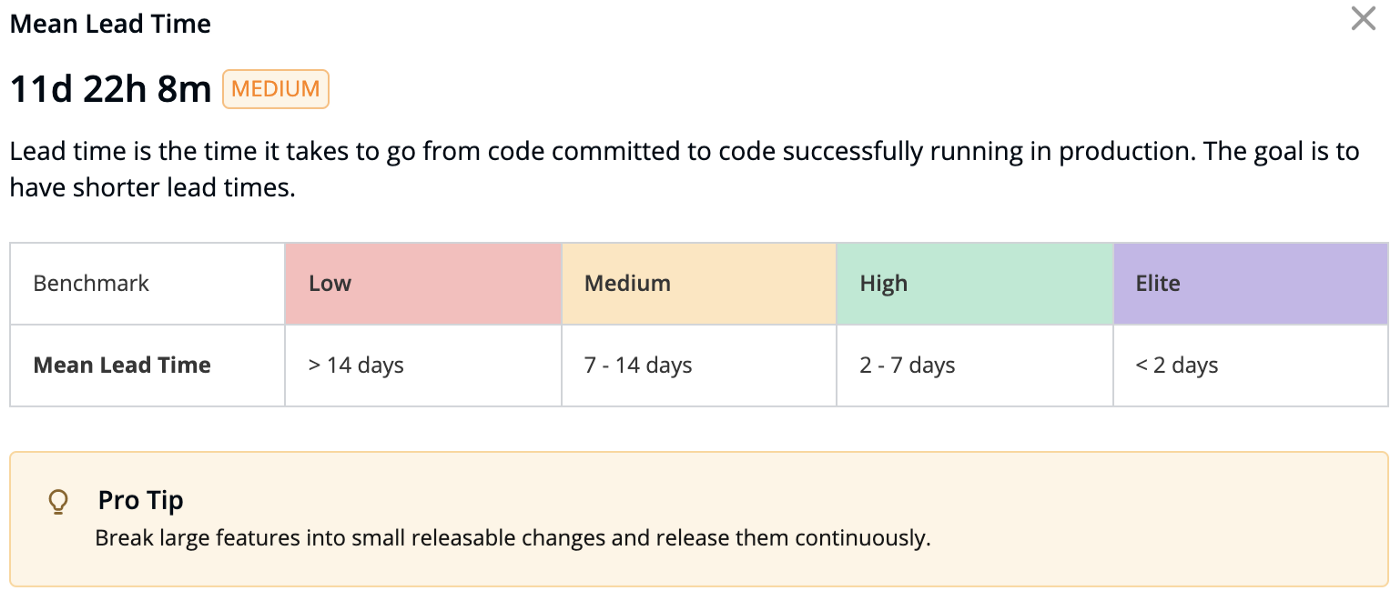Screen dimensions: 1400x600
Task: Click the lightbulb Pro Tip icon
Action: click(59, 501)
